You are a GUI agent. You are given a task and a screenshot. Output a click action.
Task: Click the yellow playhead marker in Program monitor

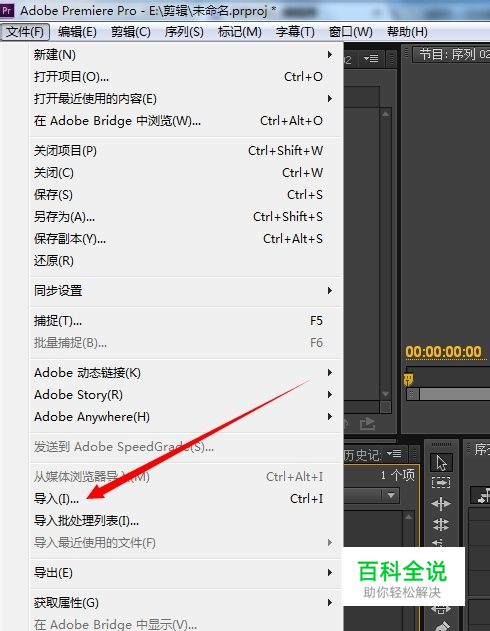(x=409, y=379)
